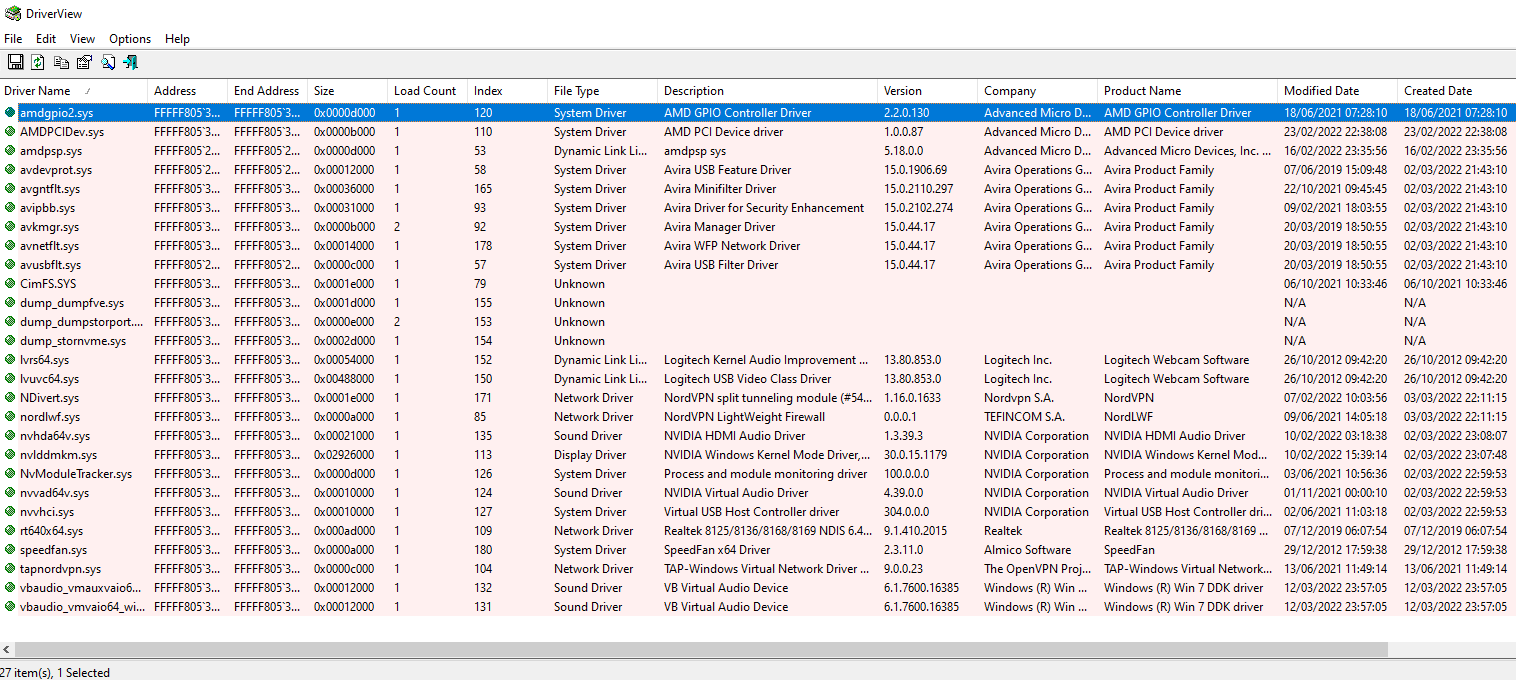Viewport: 1516px width, 680px height.
Task: Click 'TEFINCOM S.A.' company cell
Action: 1025,417
